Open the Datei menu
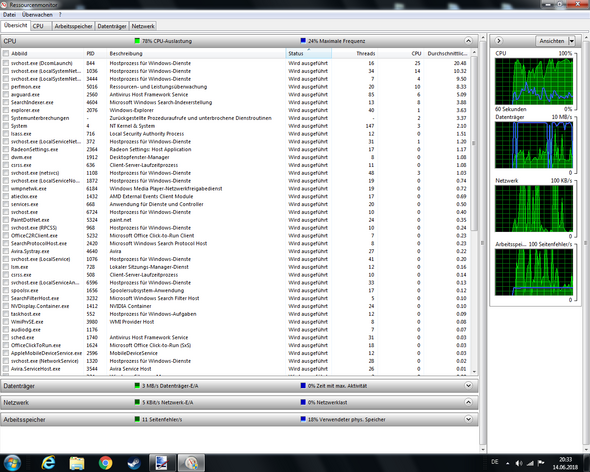This screenshot has height=472, width=590. coord(9,15)
